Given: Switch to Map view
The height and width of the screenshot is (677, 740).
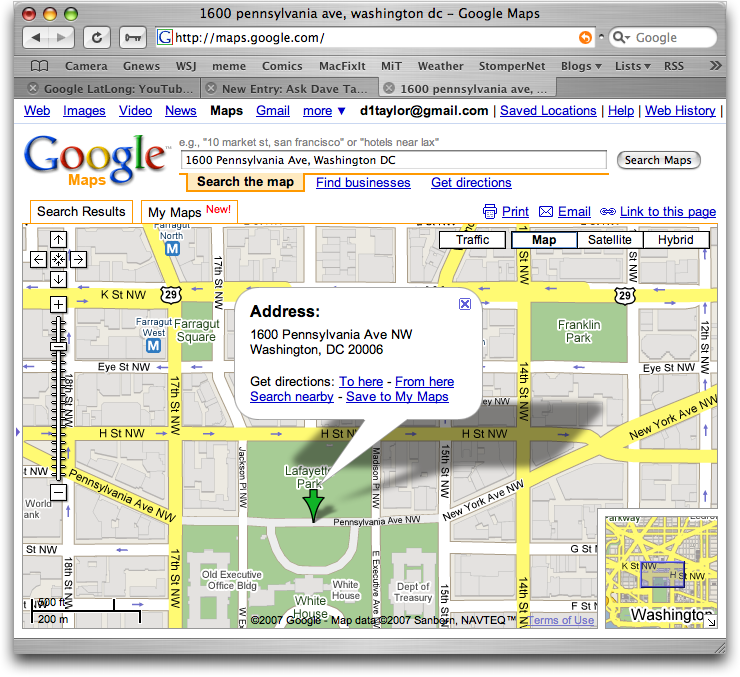Looking at the screenshot, I should coord(544,240).
